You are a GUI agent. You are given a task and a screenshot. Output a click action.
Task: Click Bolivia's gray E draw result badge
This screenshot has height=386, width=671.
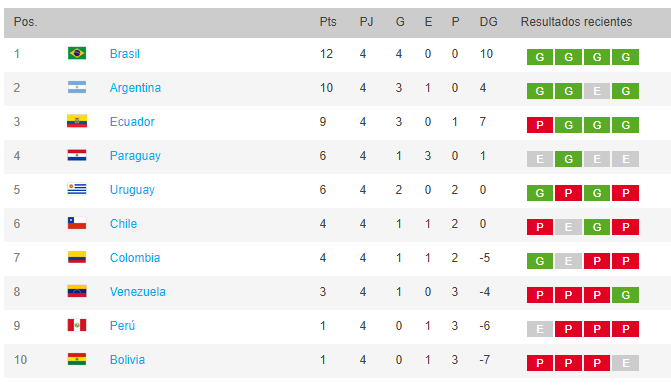[x=625, y=363]
